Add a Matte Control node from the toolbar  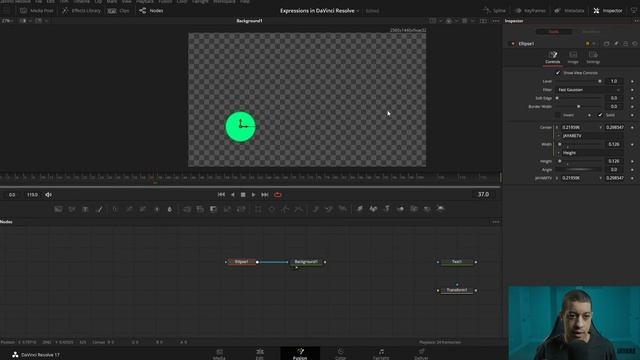213,209
